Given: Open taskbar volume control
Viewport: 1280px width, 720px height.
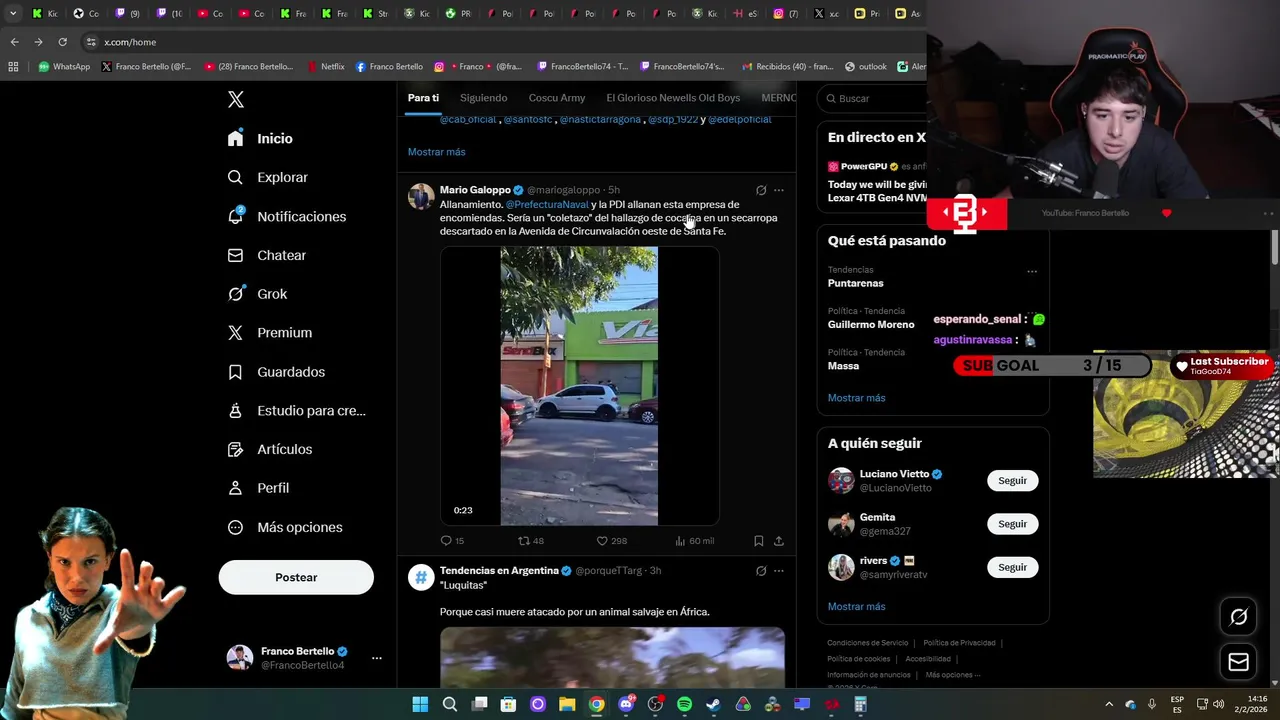Looking at the screenshot, I should coord(1218,705).
